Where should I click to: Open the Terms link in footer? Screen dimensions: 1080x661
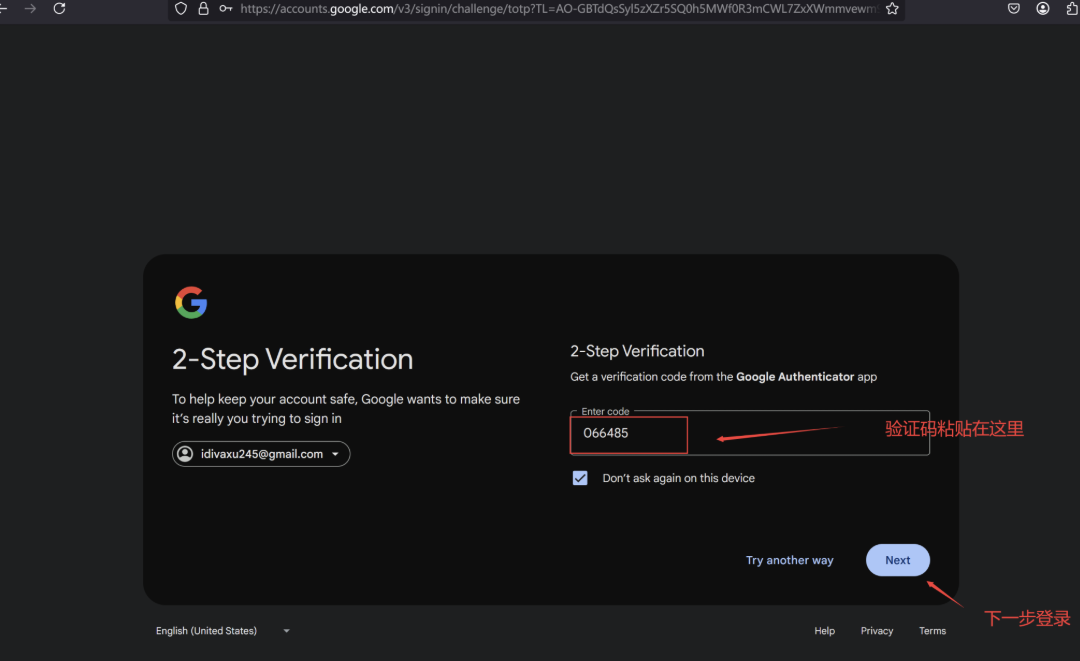(x=932, y=631)
